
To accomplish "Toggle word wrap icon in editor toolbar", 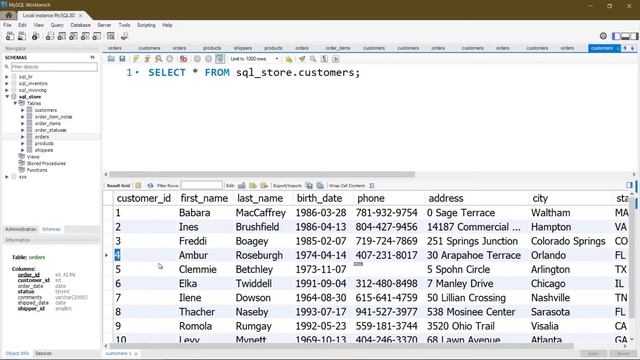I will pos(336,59).
